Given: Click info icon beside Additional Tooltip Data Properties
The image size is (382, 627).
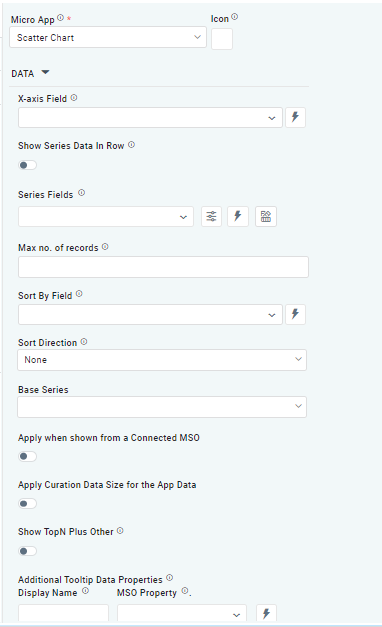Looking at the screenshot, I should pos(170,578).
